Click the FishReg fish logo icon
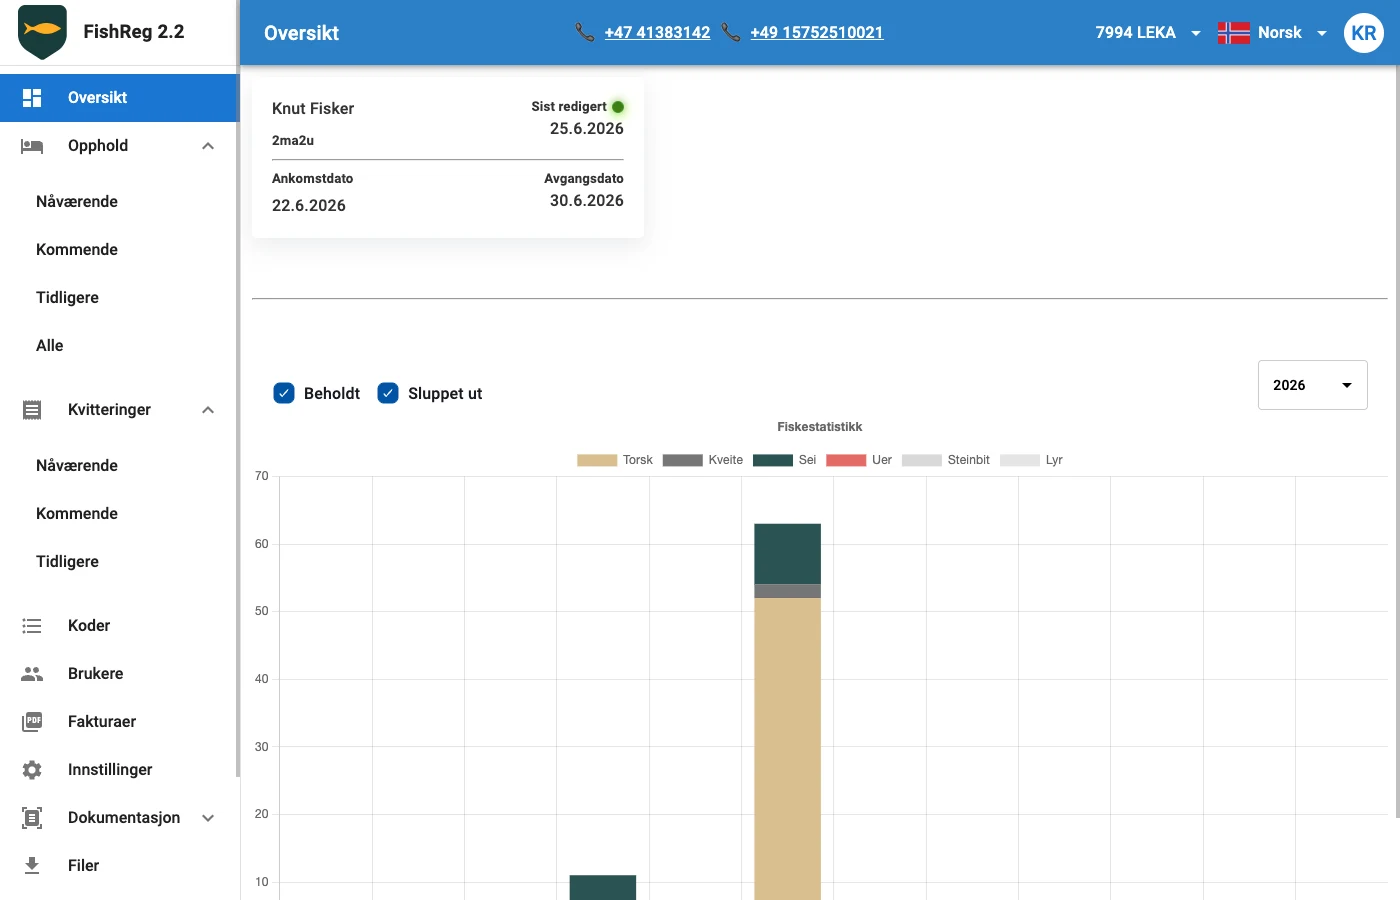Viewport: 1400px width, 900px height. click(x=42, y=32)
